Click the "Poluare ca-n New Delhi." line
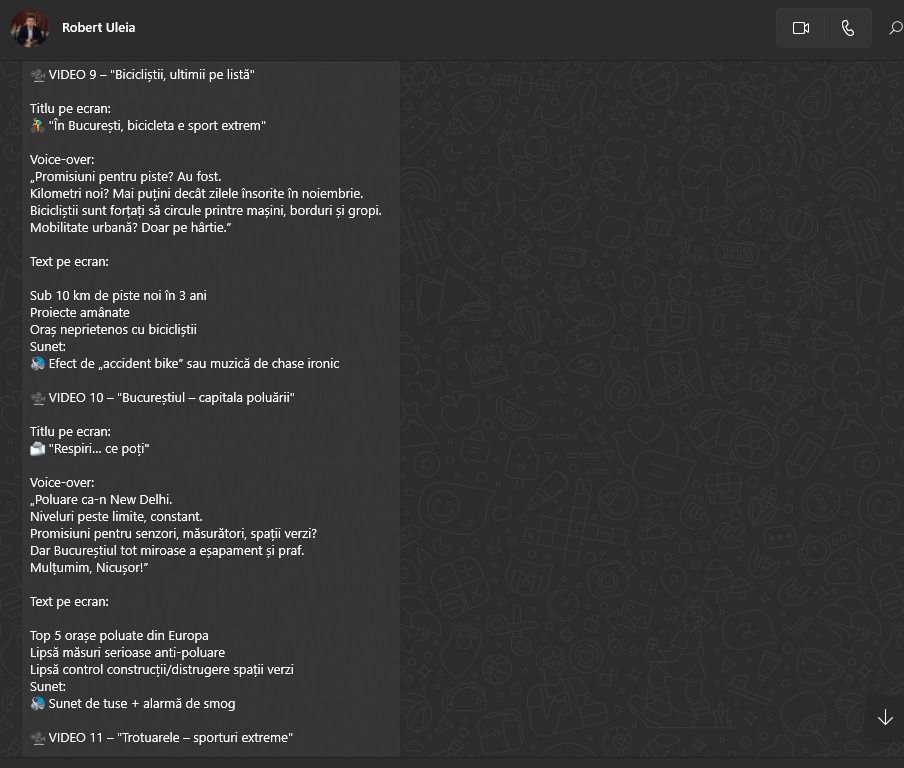Image resolution: width=904 pixels, height=768 pixels. (102, 500)
